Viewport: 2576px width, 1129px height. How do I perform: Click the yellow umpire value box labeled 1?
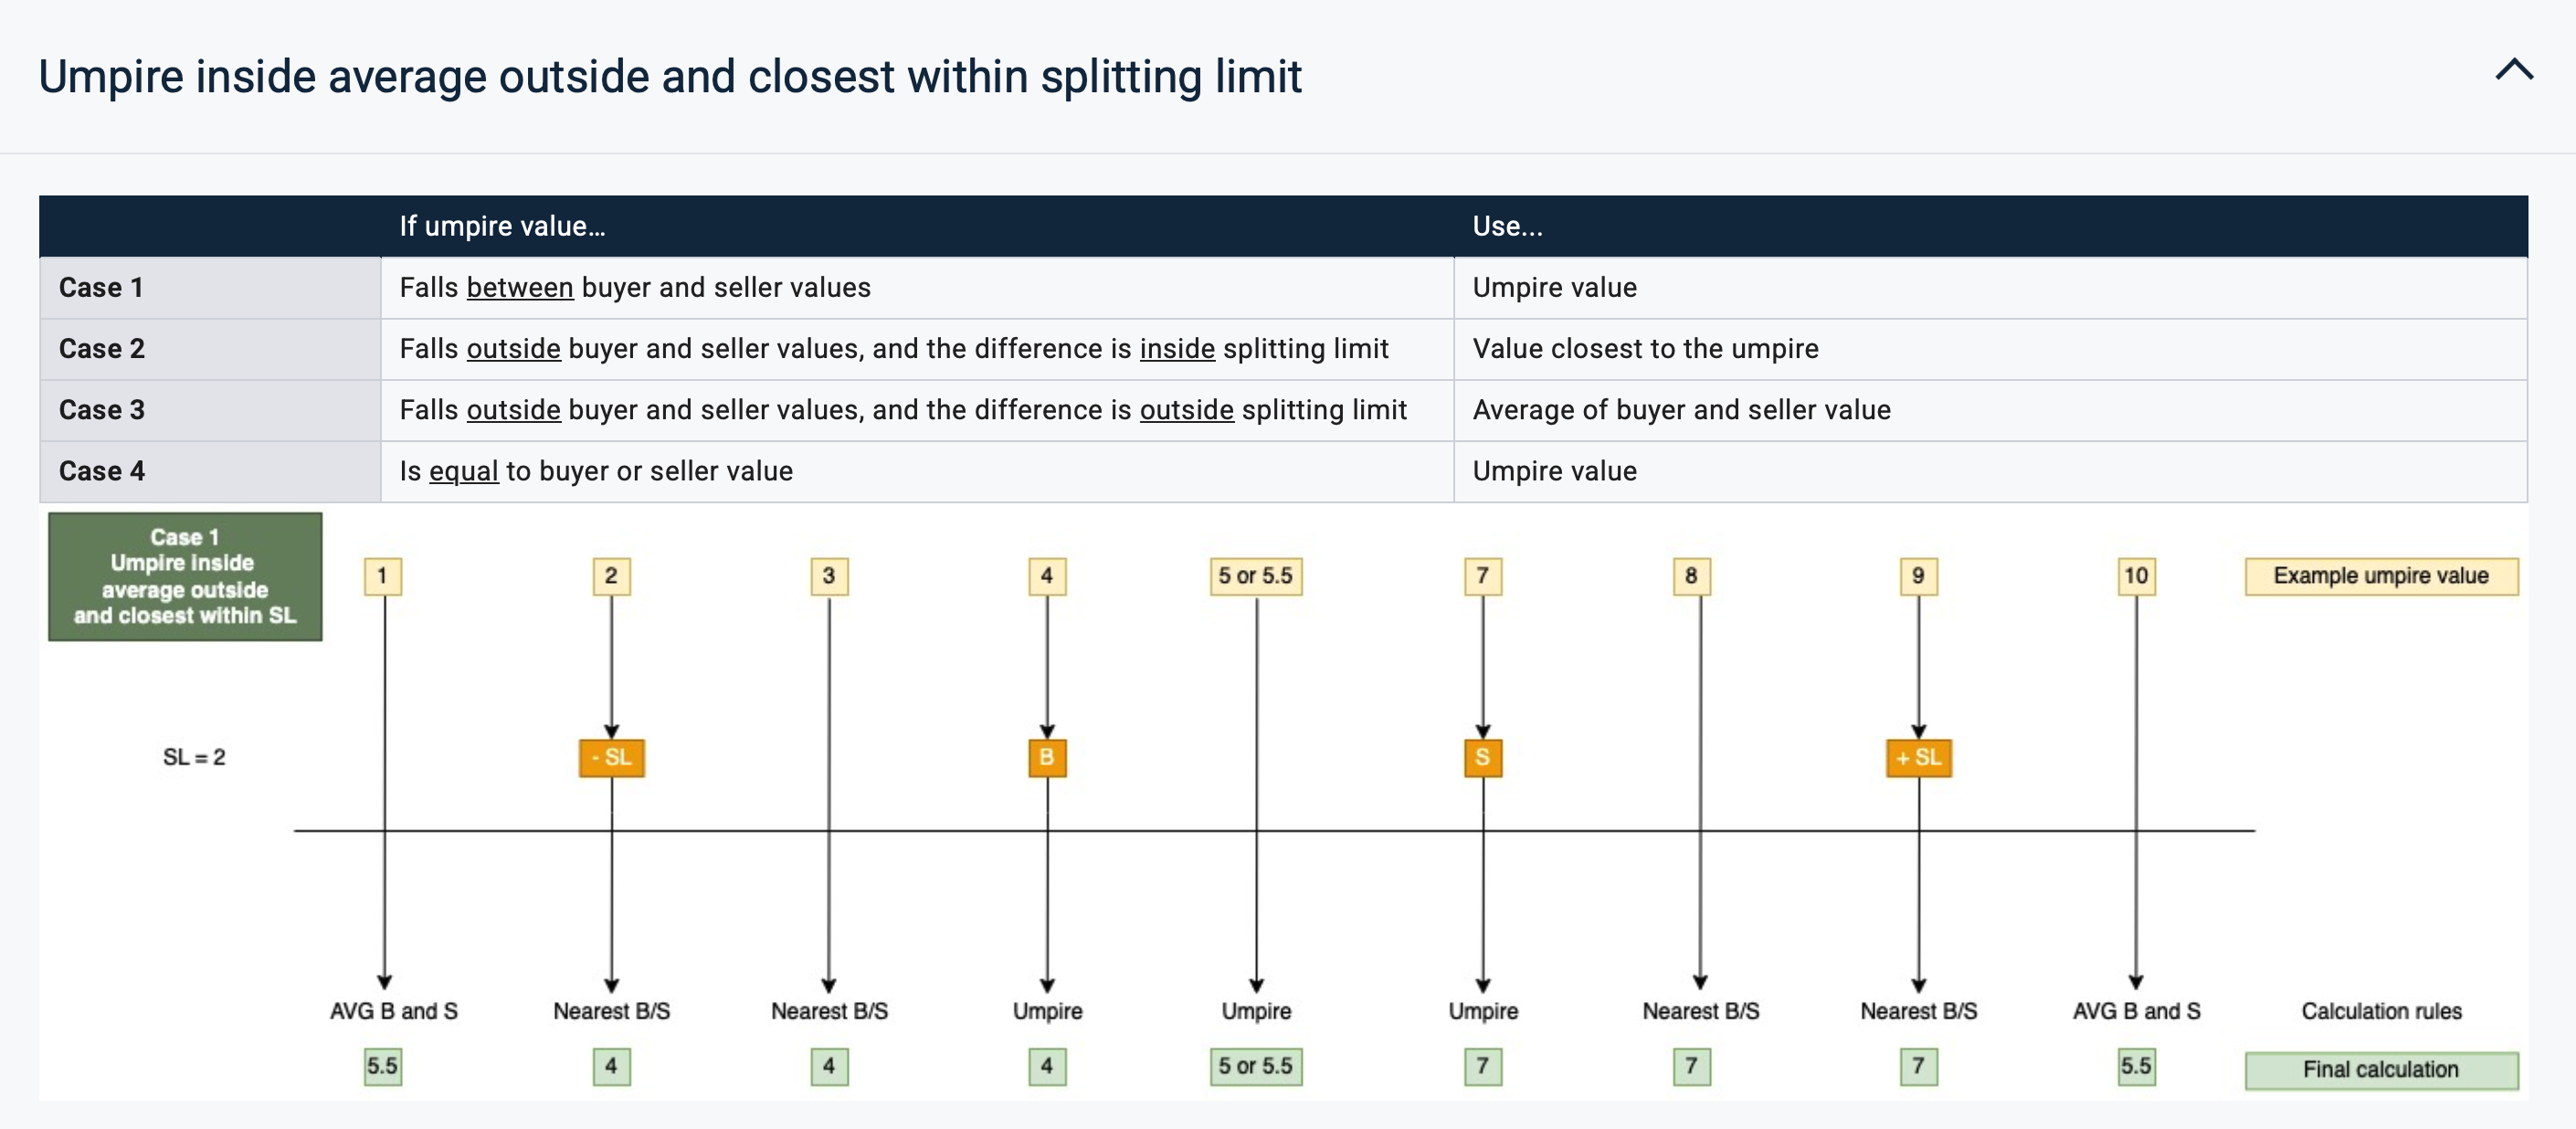pos(382,576)
